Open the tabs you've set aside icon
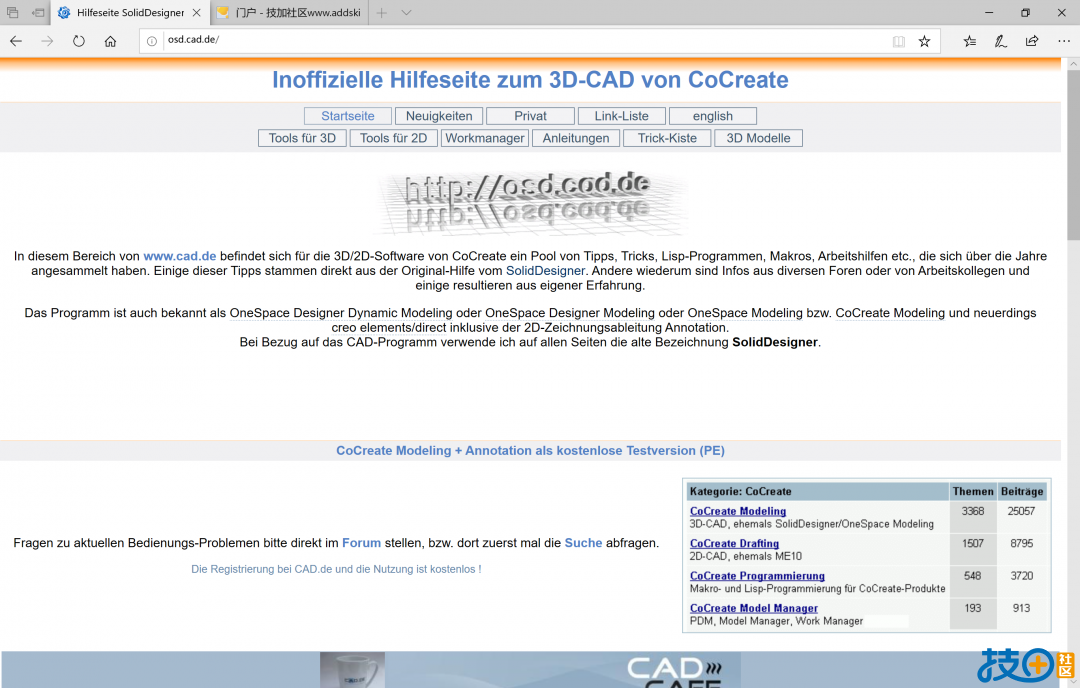This screenshot has height=688, width=1080. click(x=12, y=12)
